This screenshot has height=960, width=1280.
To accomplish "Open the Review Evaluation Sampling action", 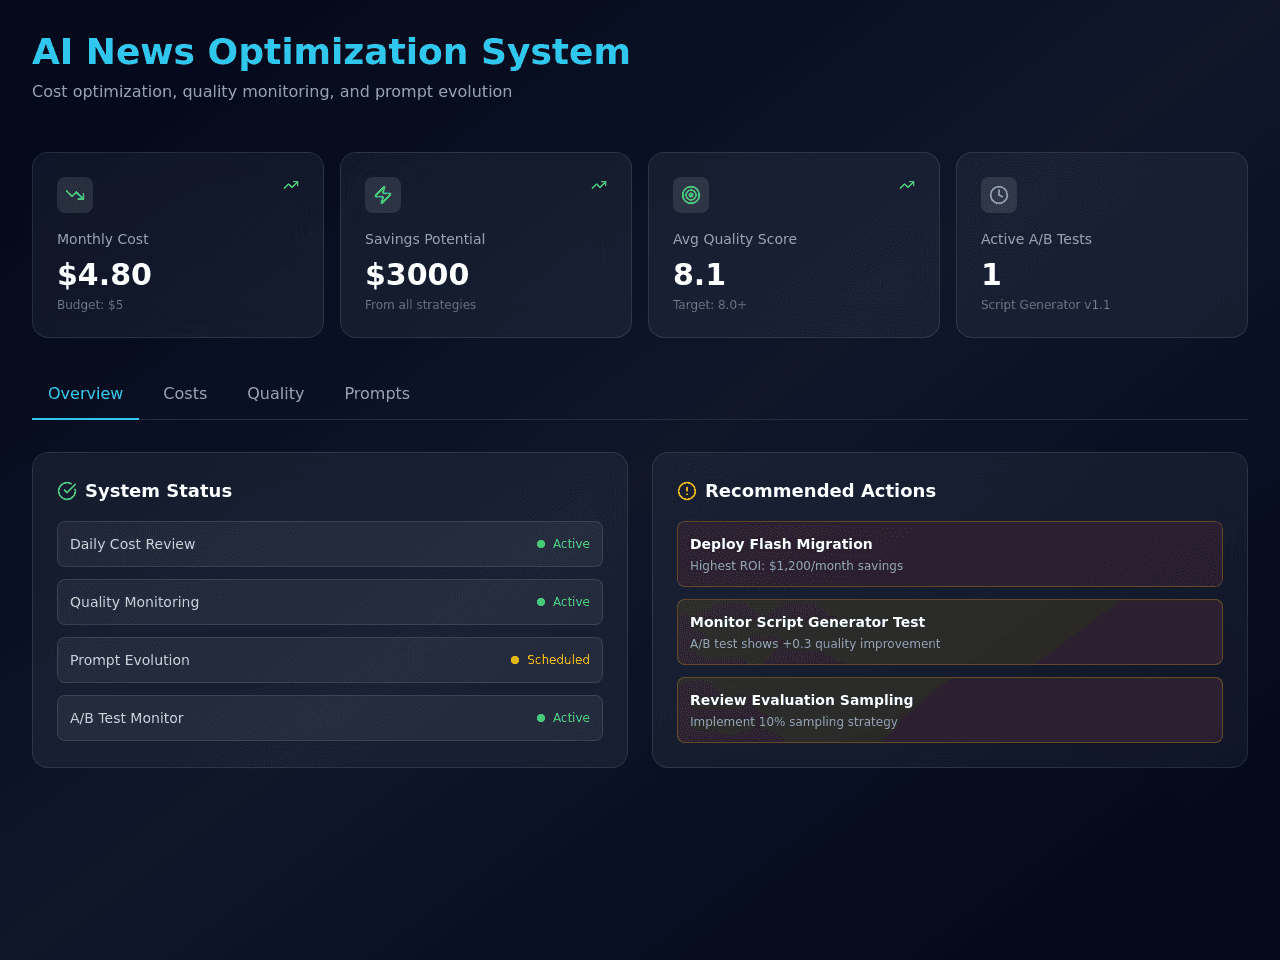I will tap(950, 710).
